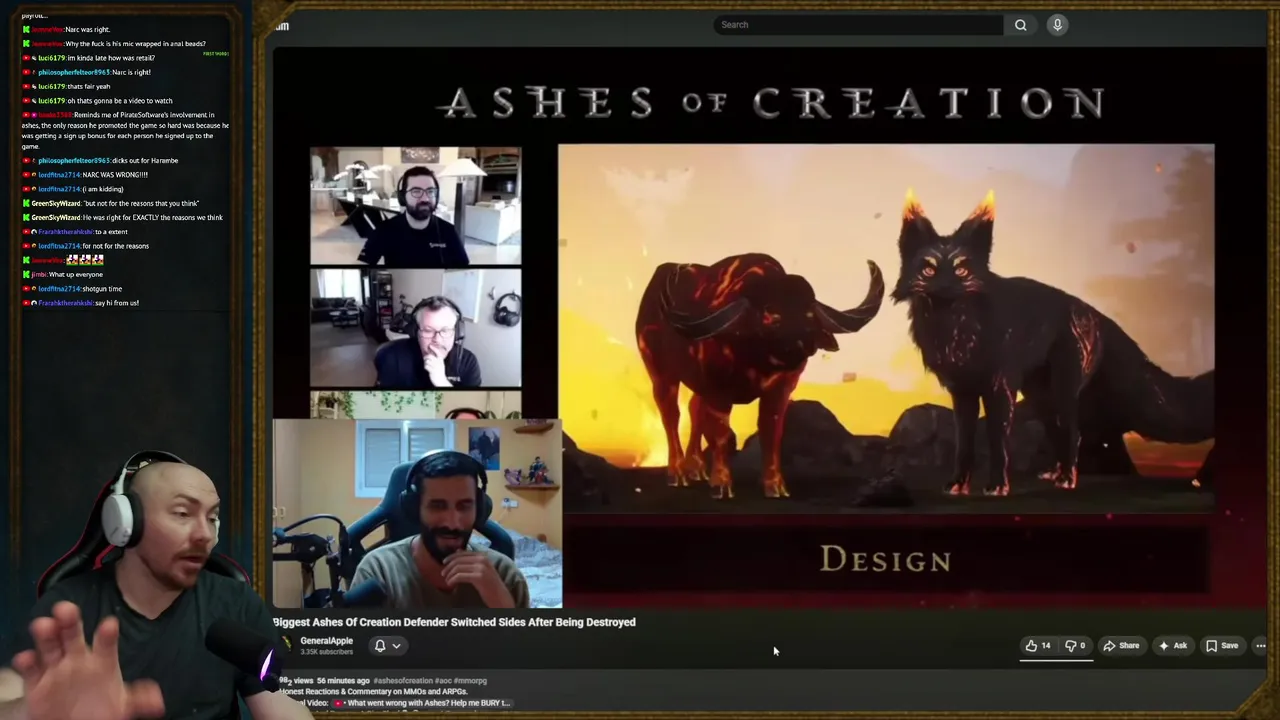
Task: Click the Ask button
Action: 1173,646
